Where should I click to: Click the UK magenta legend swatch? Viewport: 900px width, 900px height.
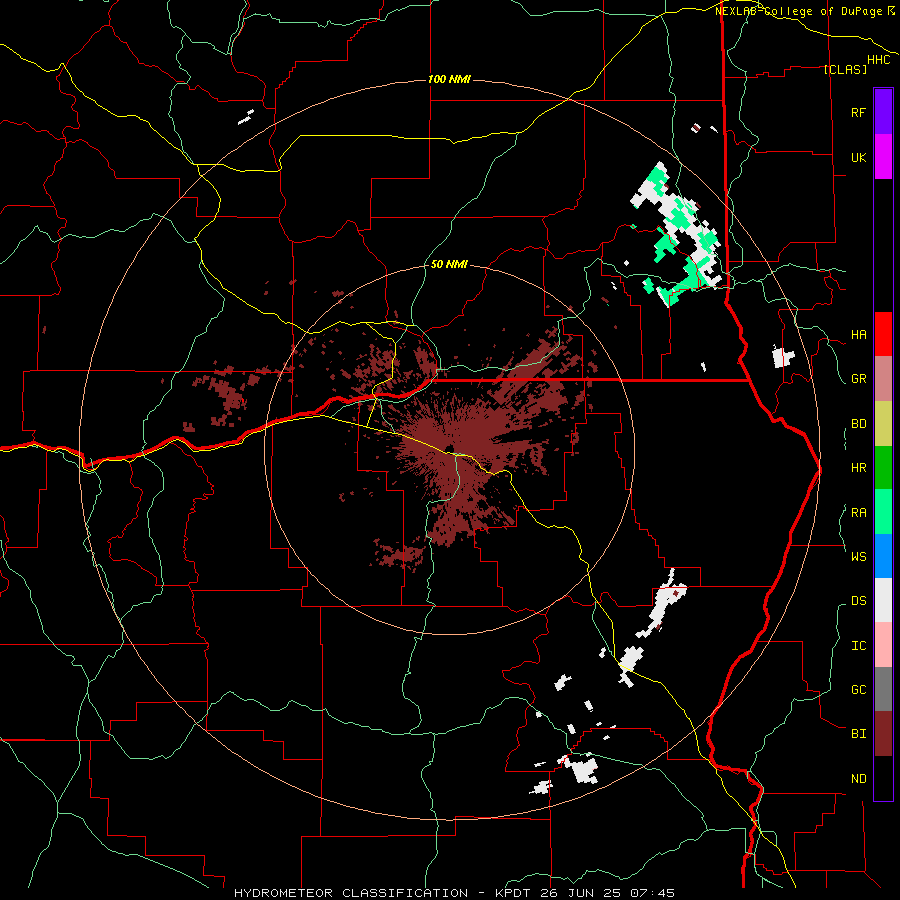tap(883, 157)
